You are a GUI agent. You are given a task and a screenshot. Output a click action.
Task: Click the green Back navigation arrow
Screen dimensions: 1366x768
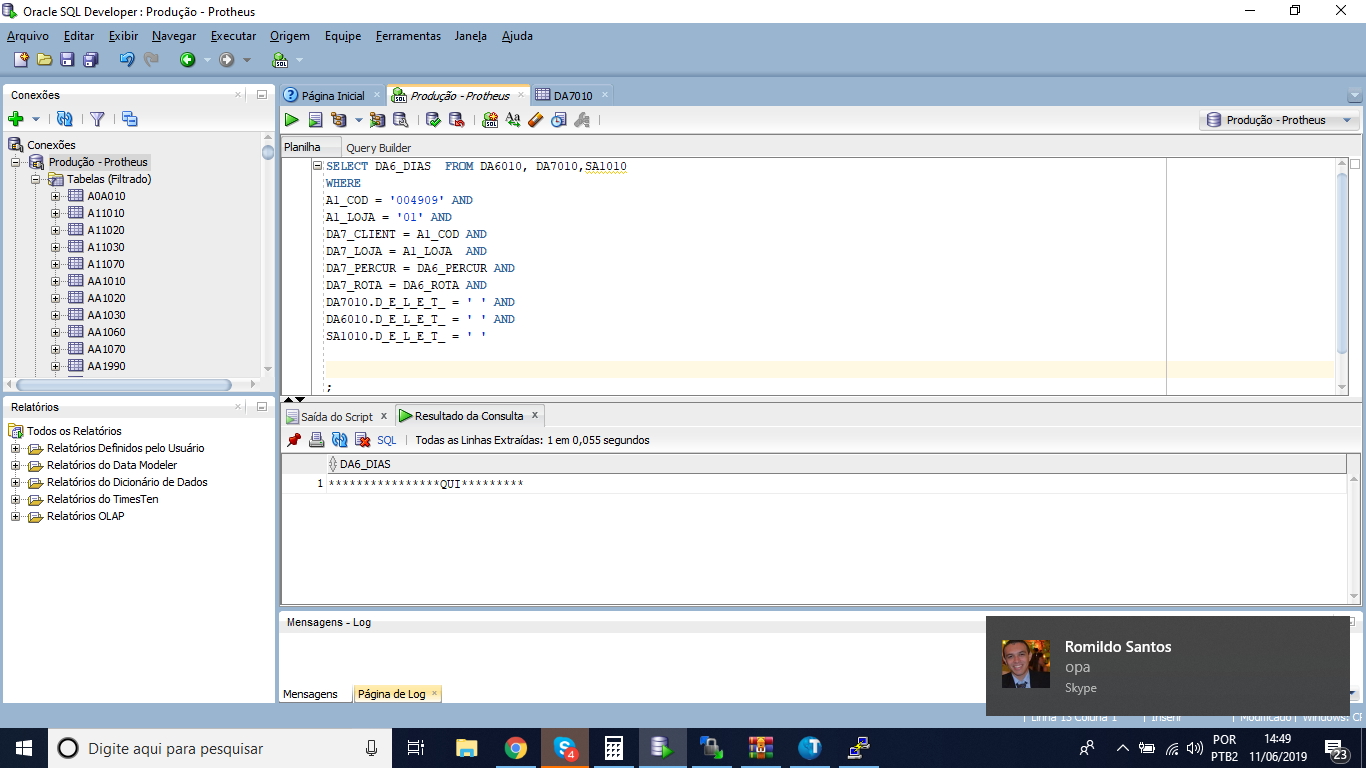point(187,60)
